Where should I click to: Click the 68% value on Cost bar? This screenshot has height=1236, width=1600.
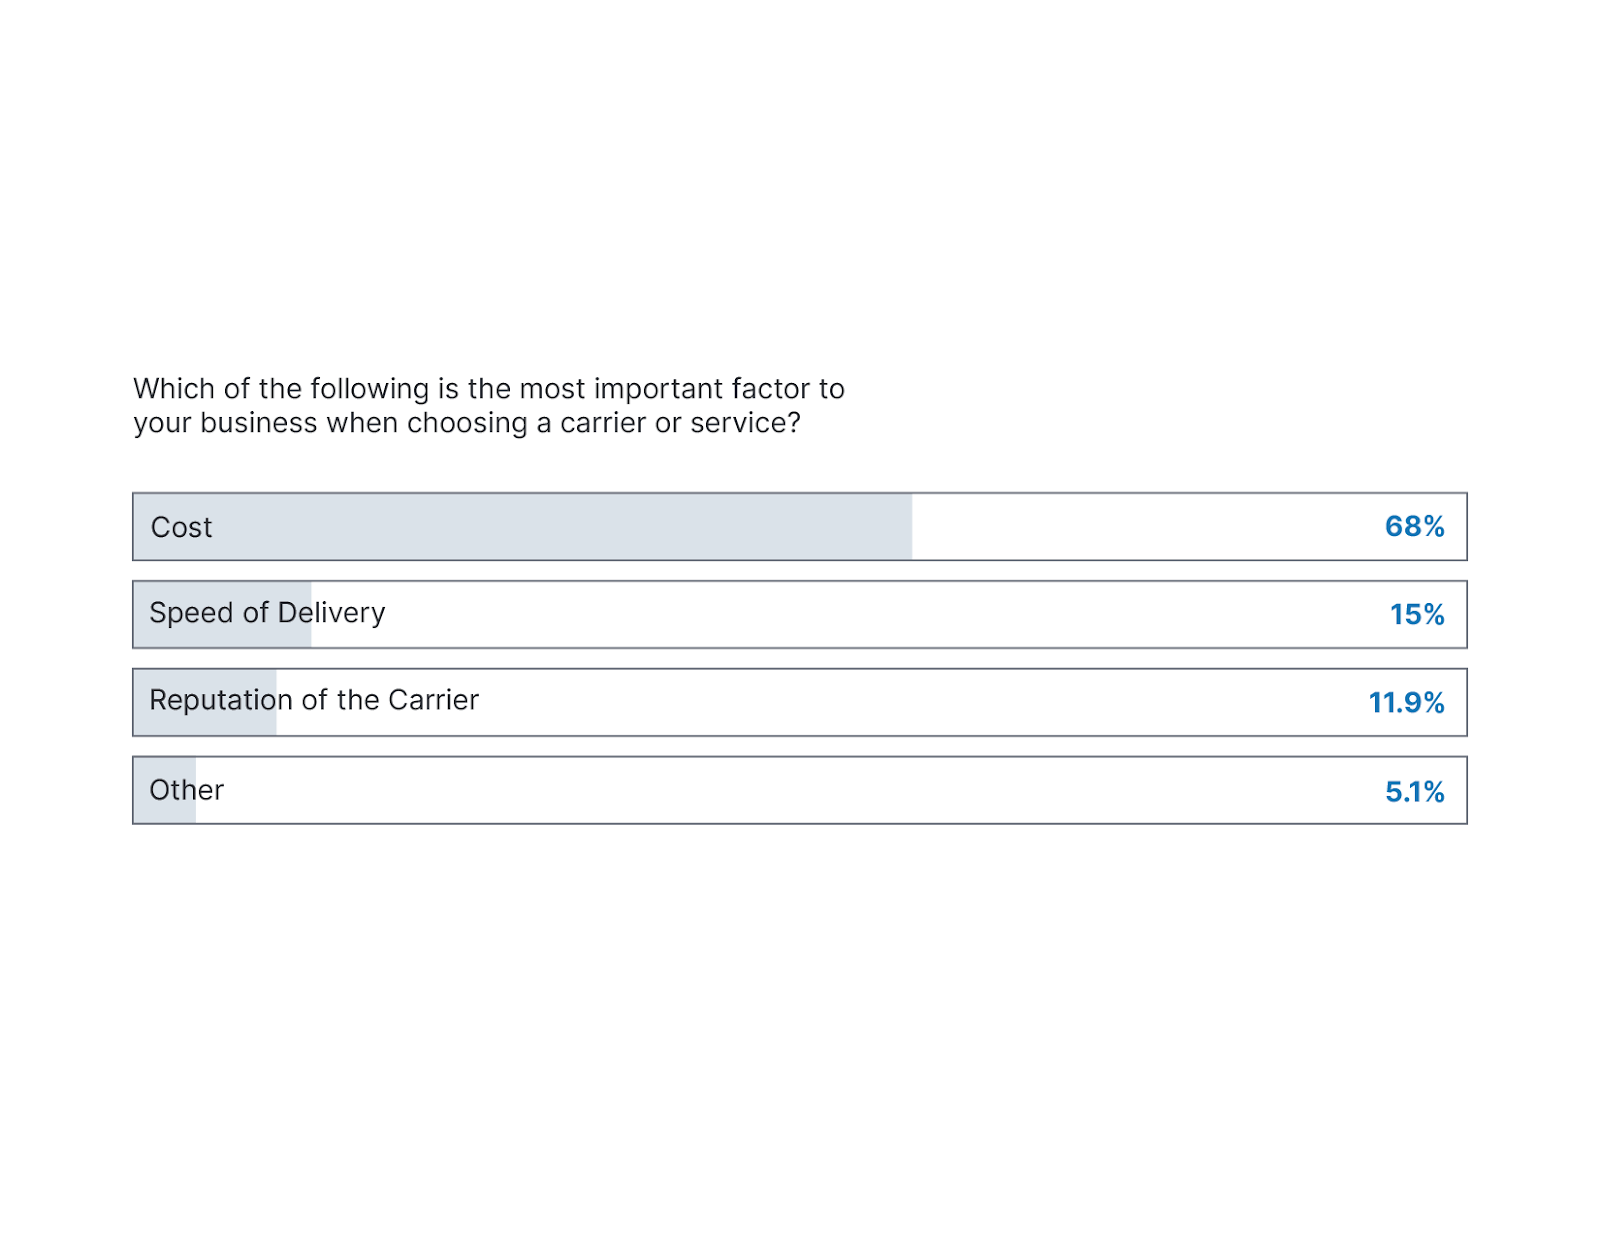click(1414, 527)
